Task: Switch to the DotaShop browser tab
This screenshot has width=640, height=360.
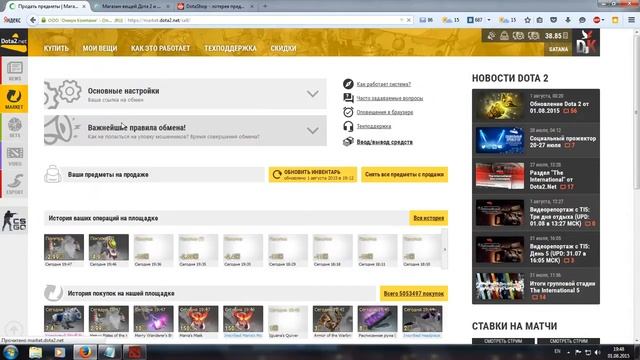Action: [x=216, y=6]
